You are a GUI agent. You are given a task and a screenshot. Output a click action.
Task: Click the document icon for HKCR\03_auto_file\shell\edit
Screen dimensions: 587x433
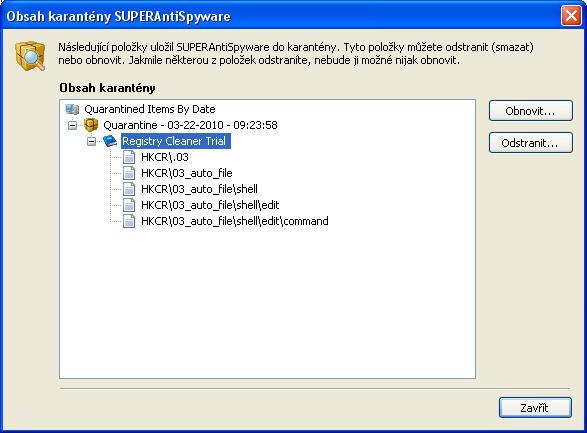[x=129, y=205]
